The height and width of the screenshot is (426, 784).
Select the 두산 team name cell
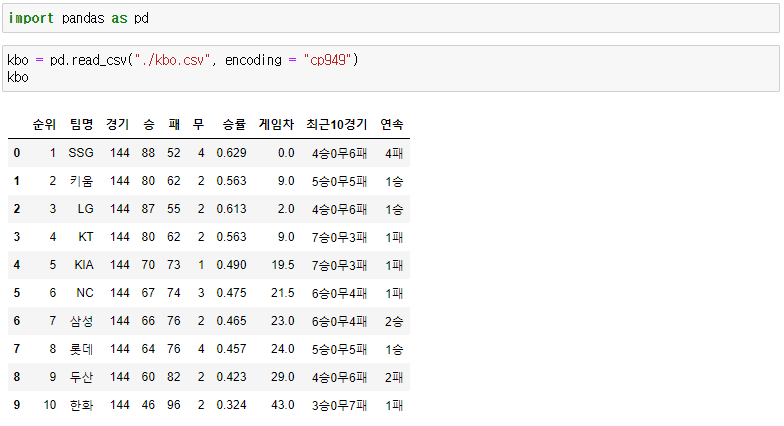coord(82,376)
